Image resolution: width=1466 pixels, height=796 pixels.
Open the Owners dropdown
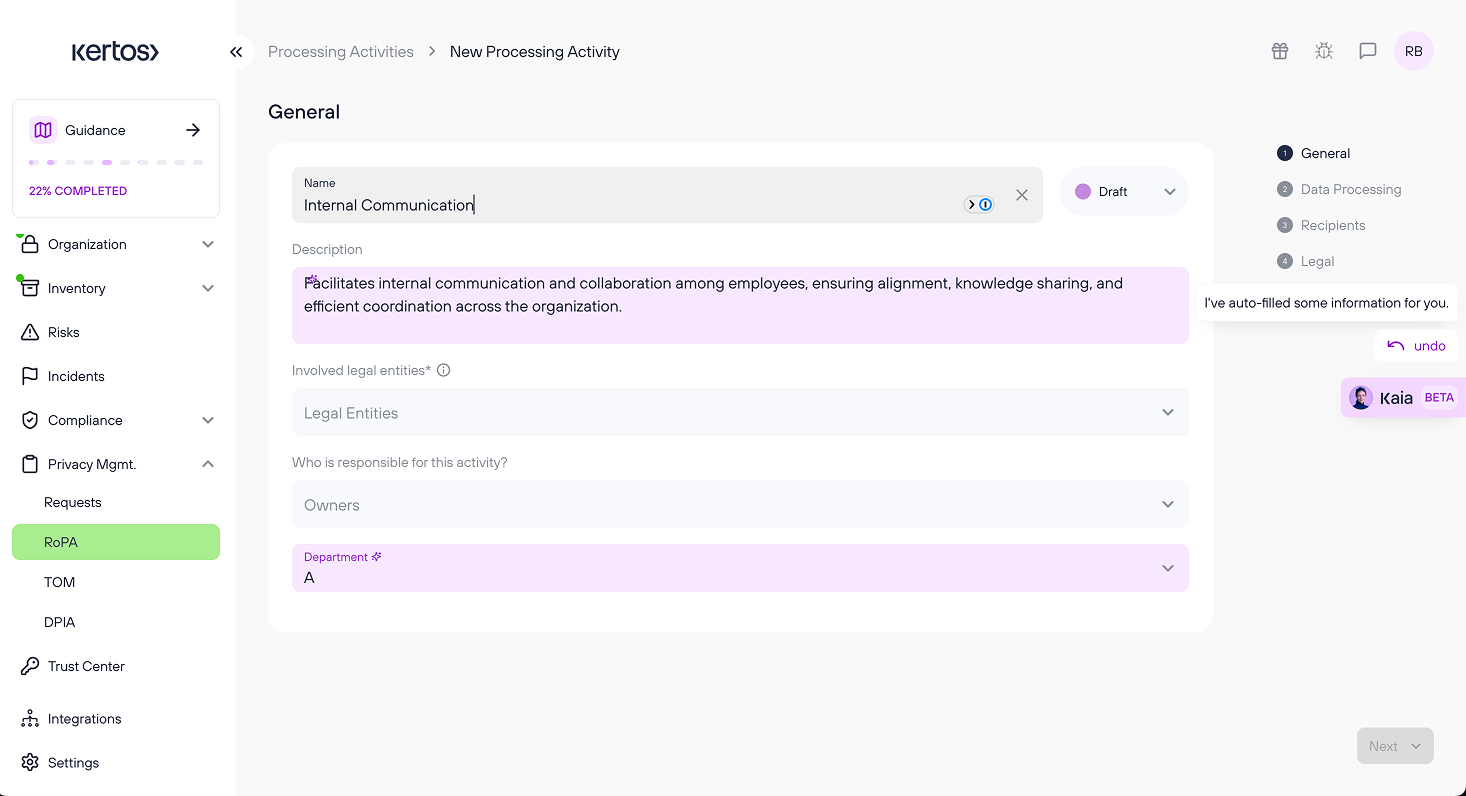(740, 504)
